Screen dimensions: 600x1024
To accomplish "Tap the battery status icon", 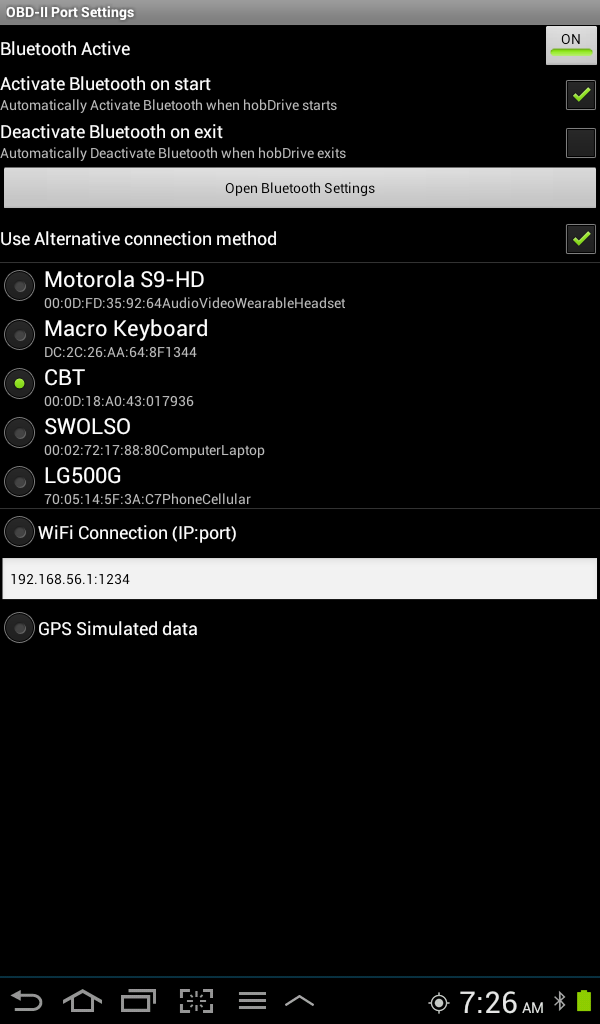I will click(584, 1001).
